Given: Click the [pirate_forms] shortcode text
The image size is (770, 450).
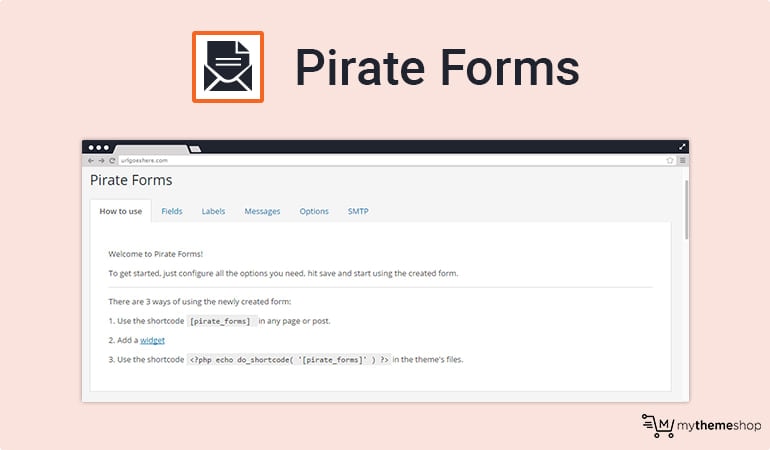Looking at the screenshot, I should point(220,321).
